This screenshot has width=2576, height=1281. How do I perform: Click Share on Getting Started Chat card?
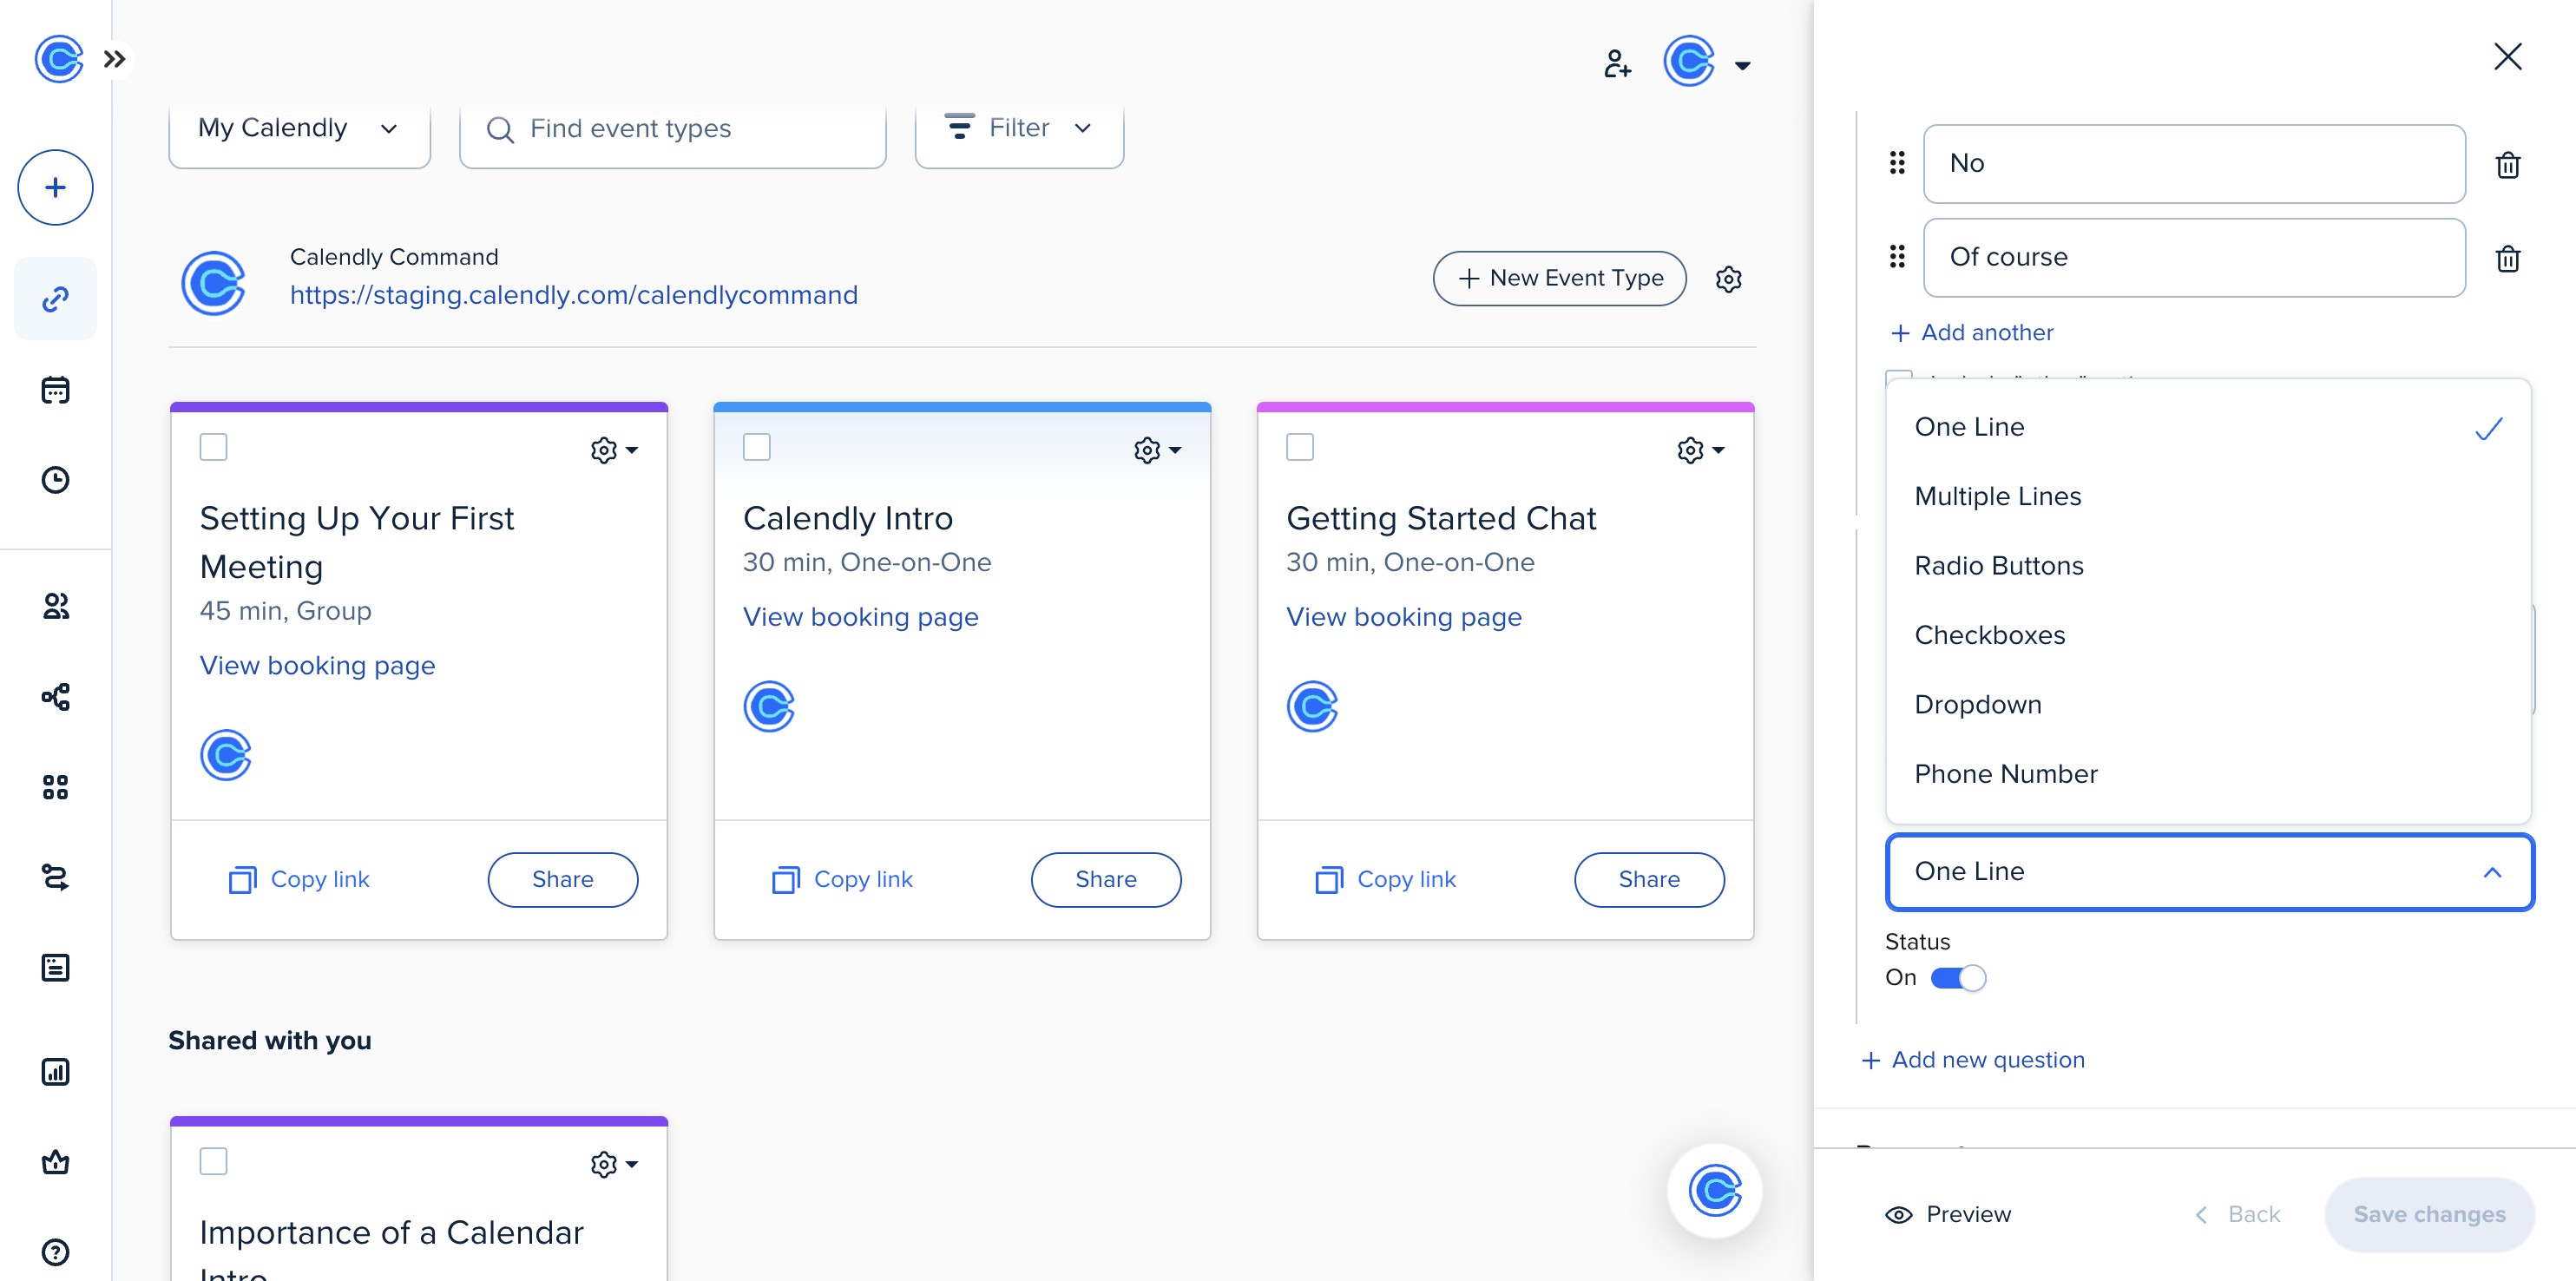point(1649,880)
